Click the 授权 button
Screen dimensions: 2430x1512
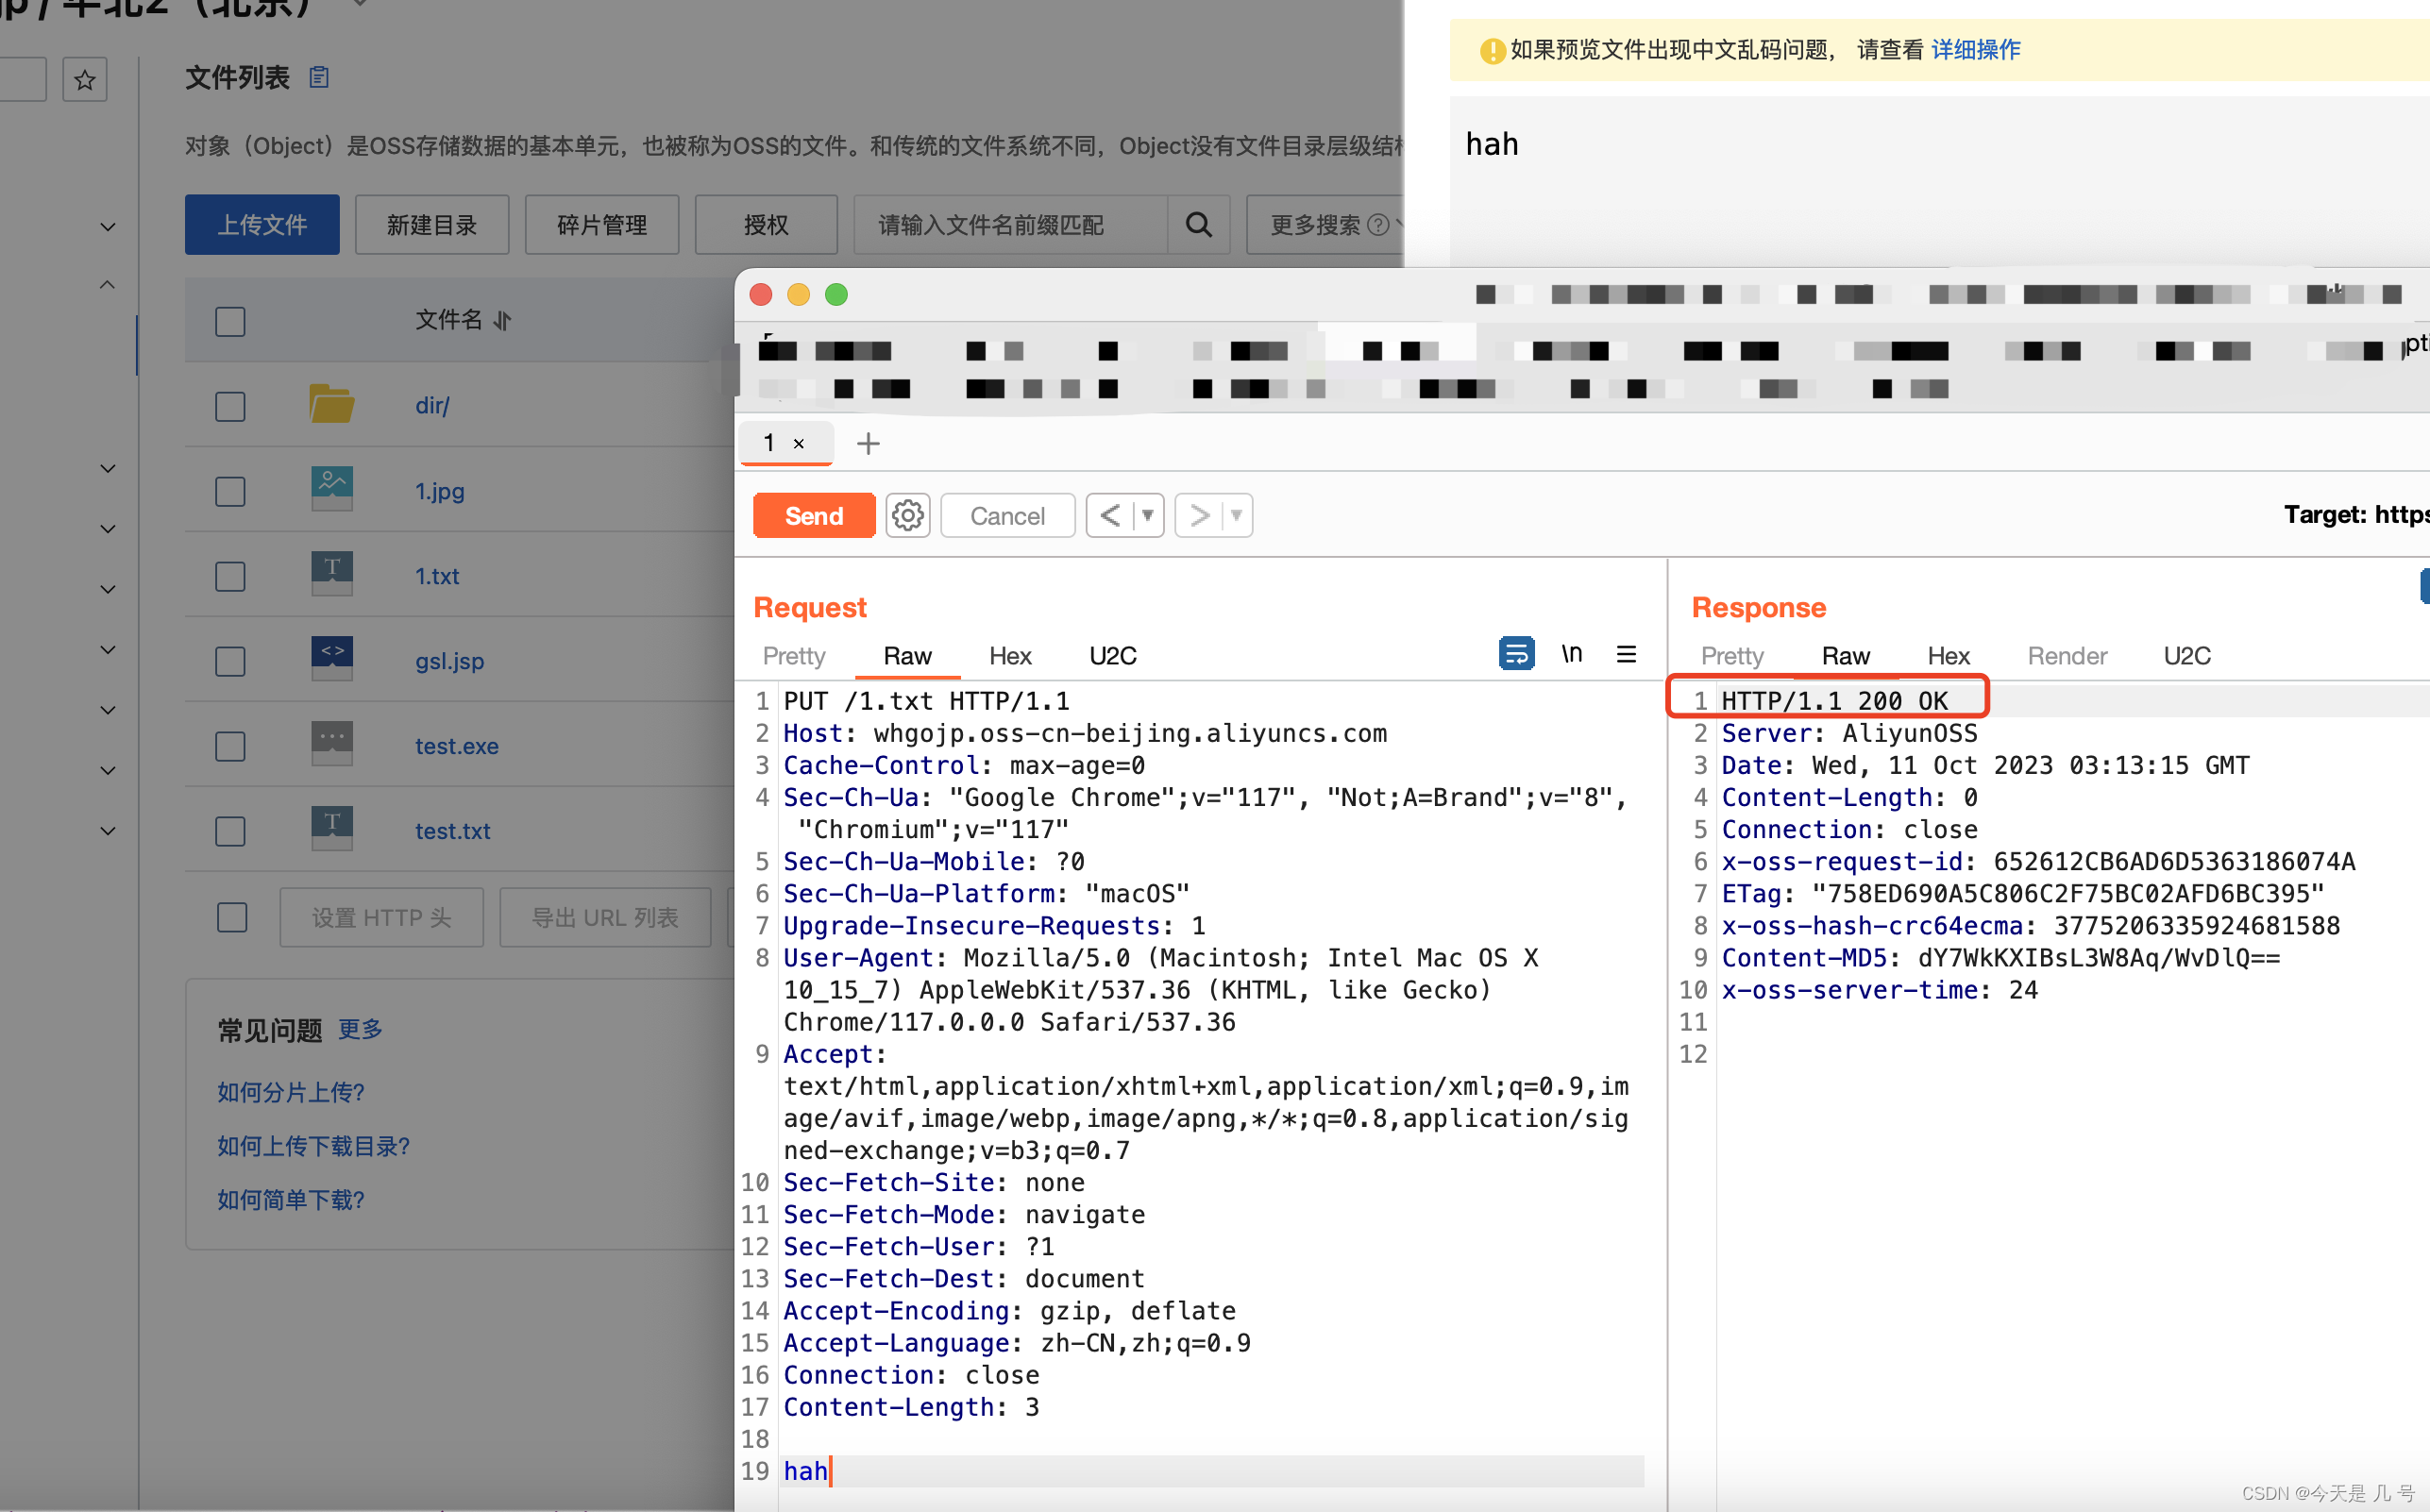click(766, 225)
